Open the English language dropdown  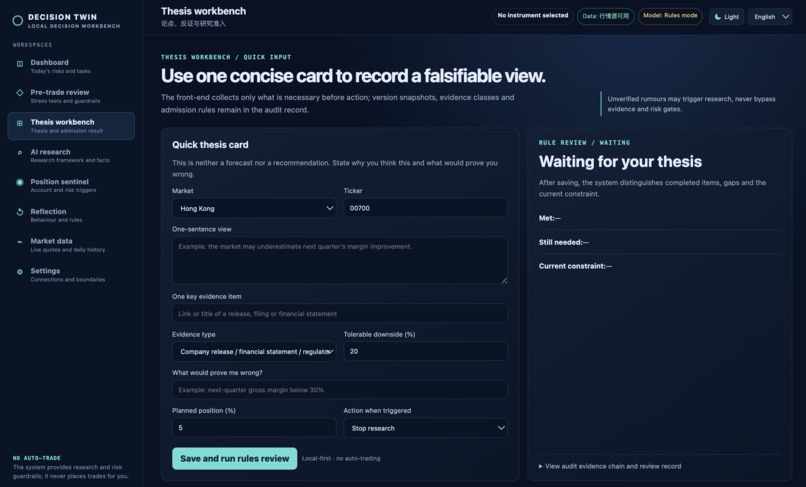tap(770, 16)
